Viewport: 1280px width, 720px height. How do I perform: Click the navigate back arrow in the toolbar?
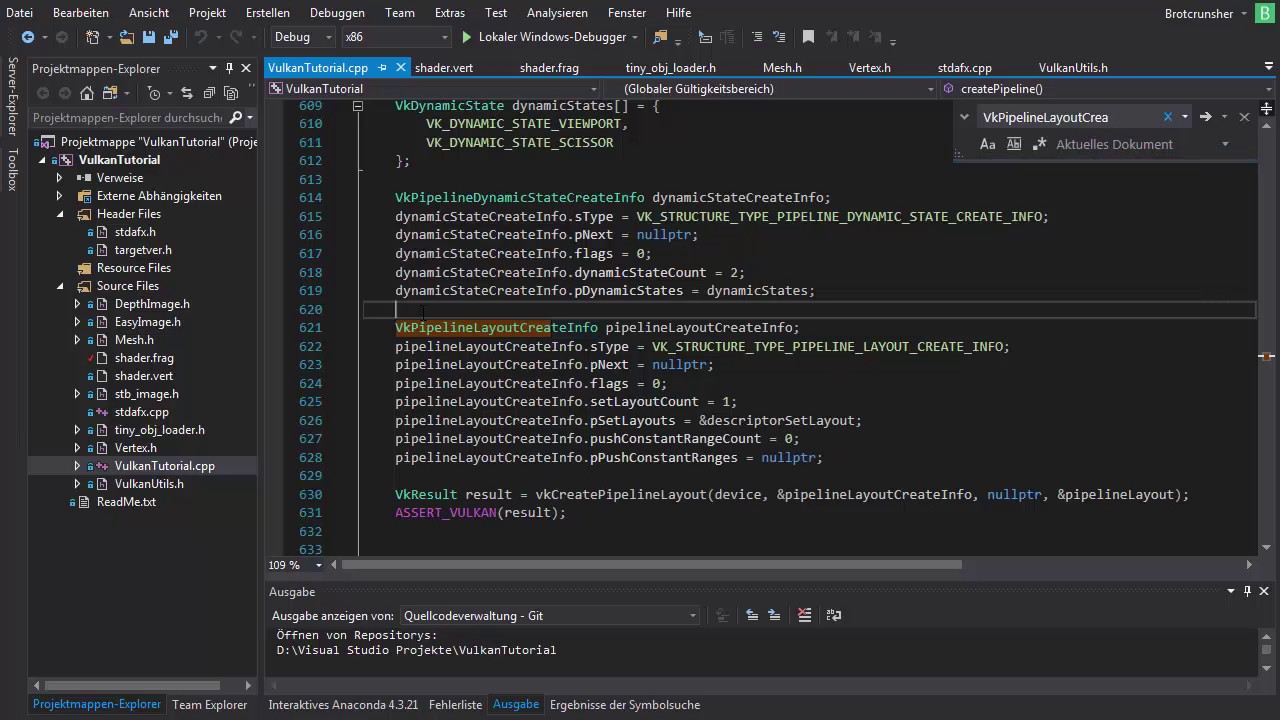coord(28,37)
